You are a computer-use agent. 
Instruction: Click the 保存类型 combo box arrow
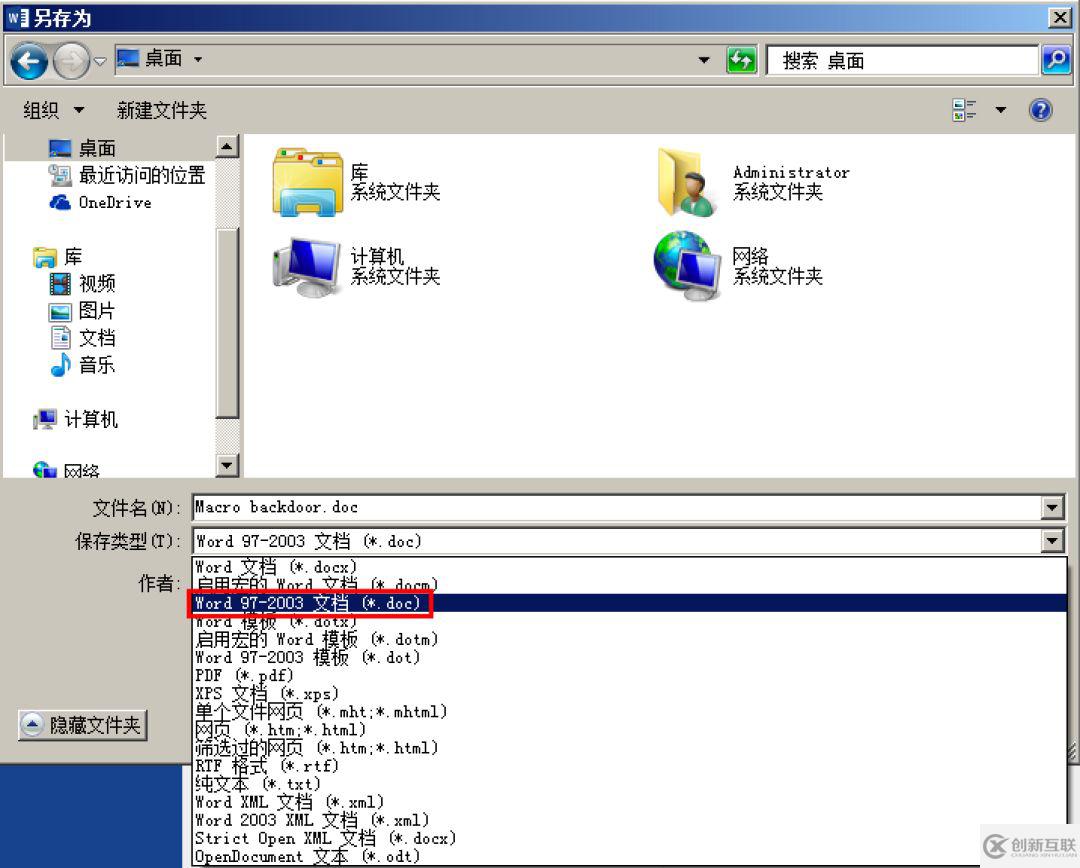pyautogui.click(x=1052, y=541)
